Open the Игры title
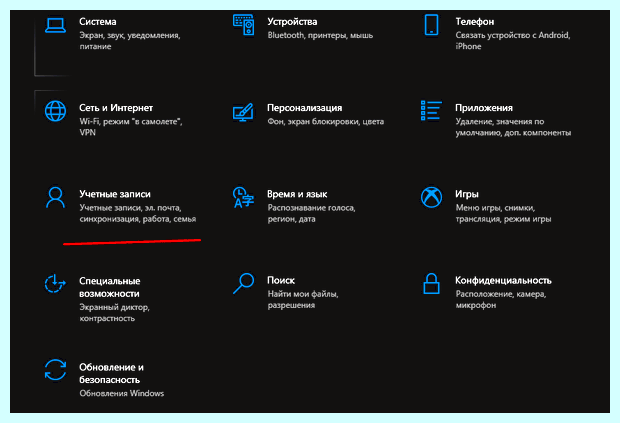 point(467,194)
